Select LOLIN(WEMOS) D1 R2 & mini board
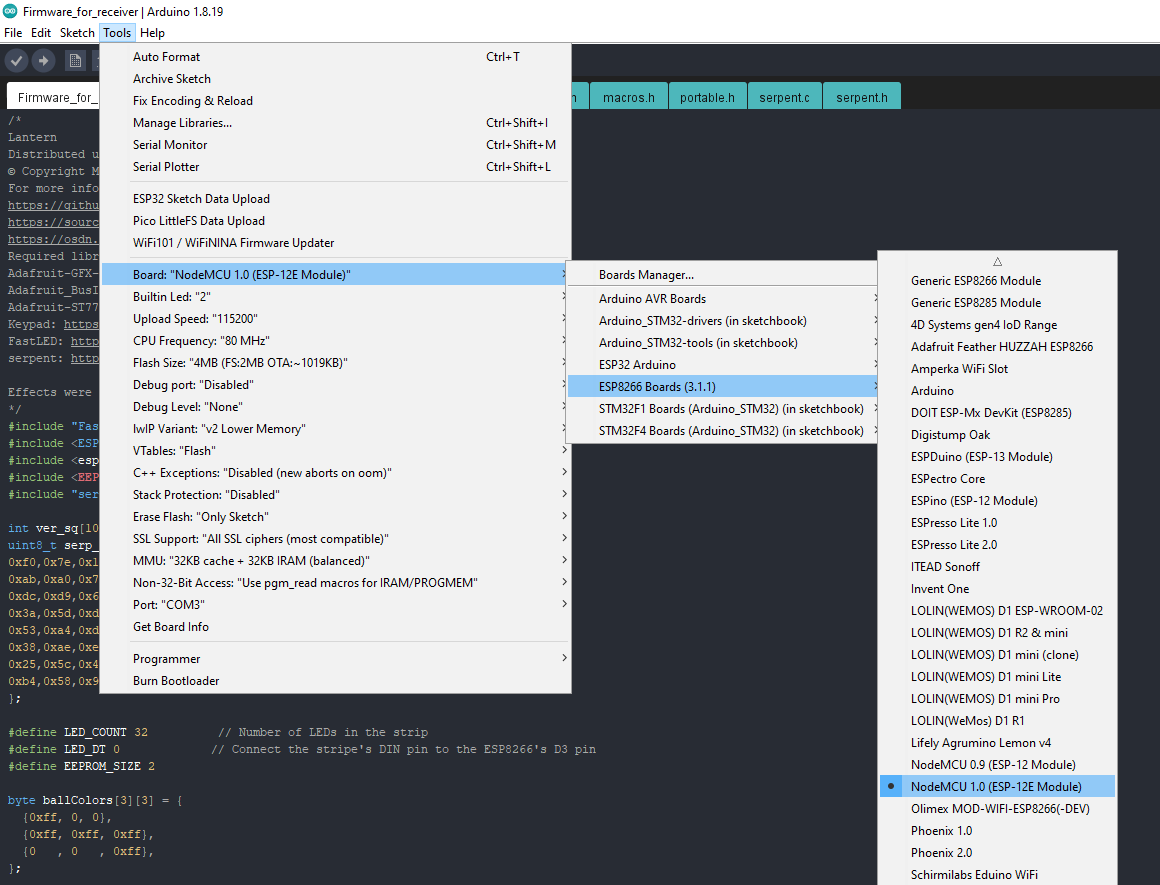 point(997,633)
